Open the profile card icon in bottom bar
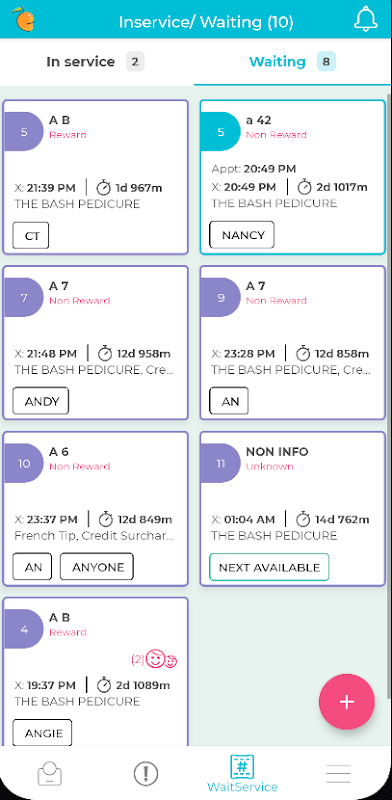 (50, 773)
